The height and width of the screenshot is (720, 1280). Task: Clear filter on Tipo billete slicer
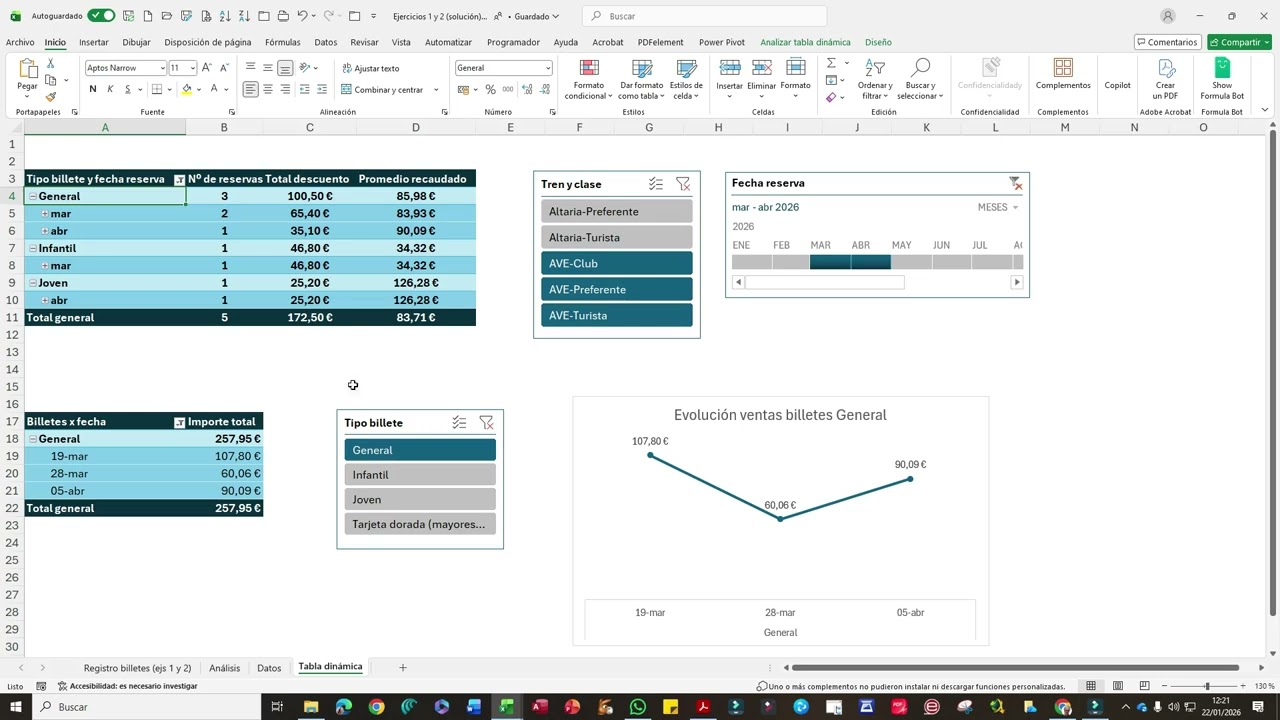[x=486, y=423]
